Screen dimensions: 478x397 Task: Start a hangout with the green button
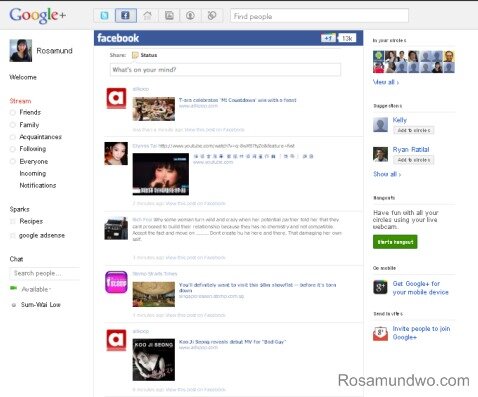point(395,242)
